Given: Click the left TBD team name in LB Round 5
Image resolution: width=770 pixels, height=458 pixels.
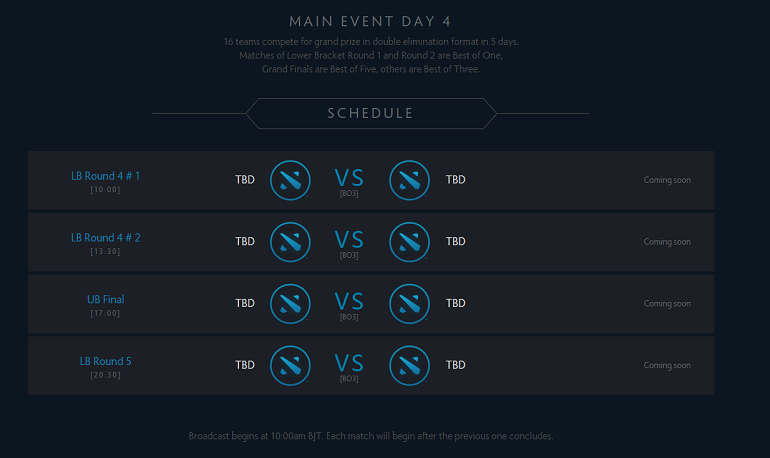Looking at the screenshot, I should tap(245, 365).
